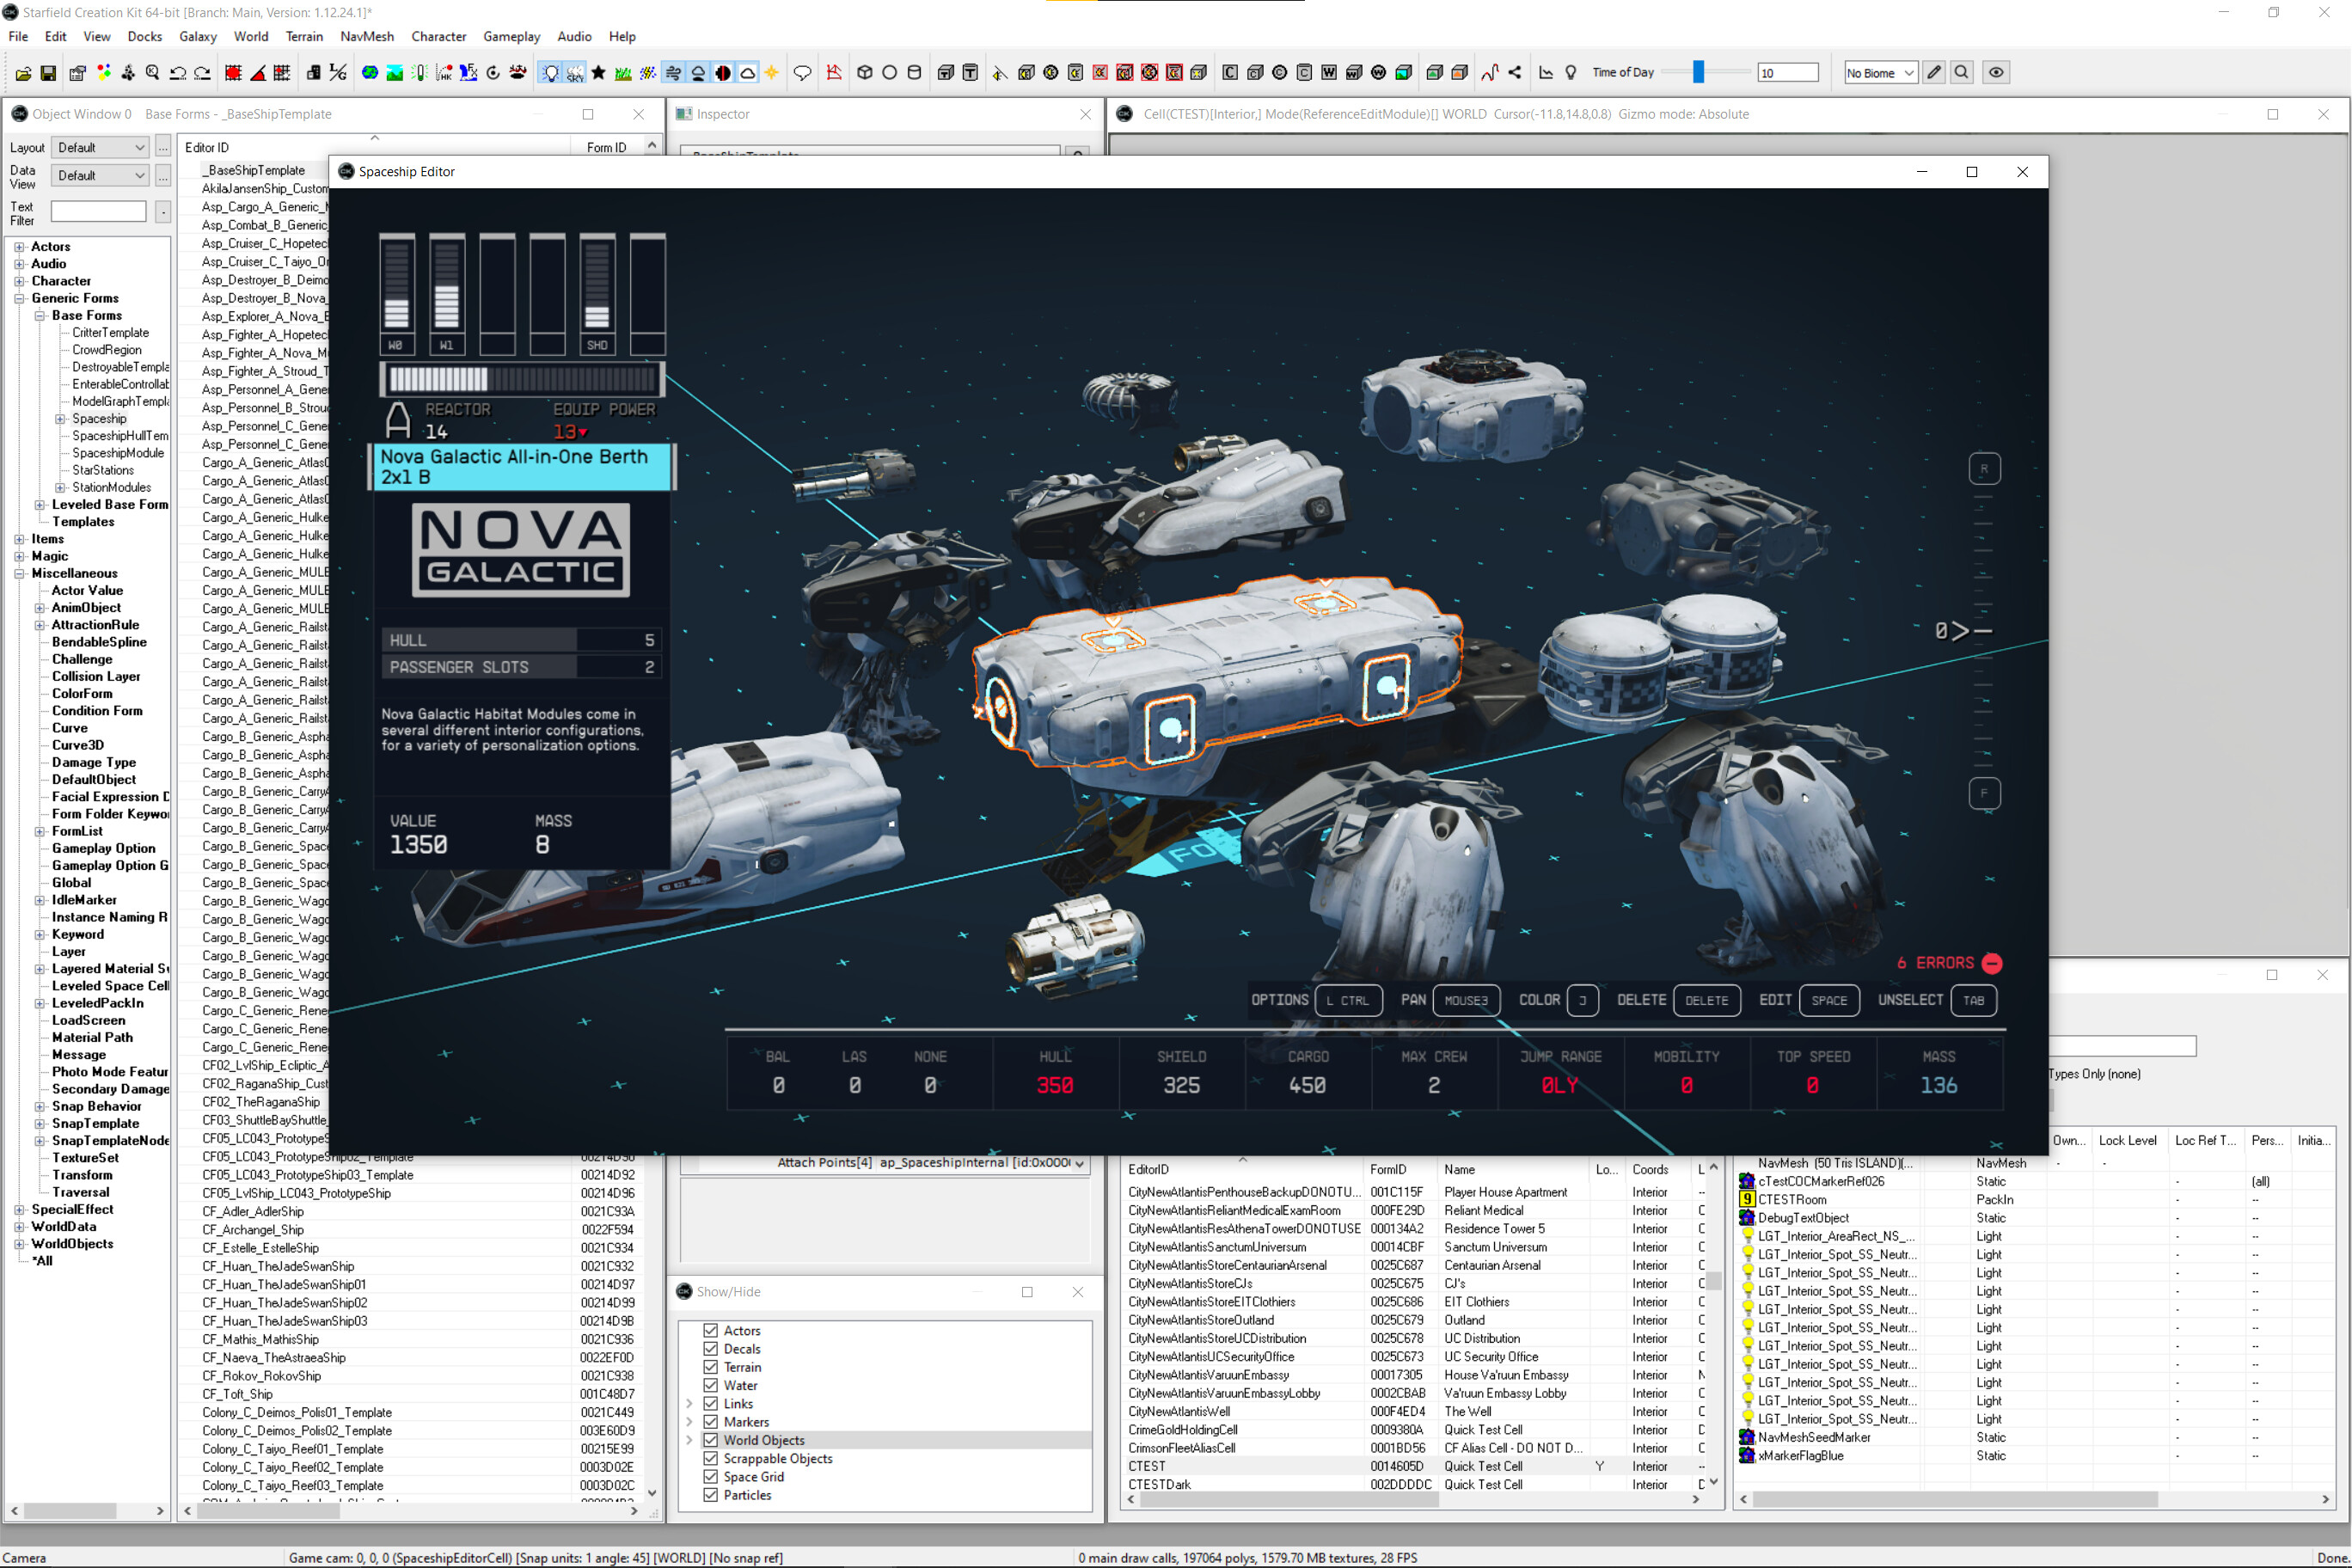Open Preferences from the toolbar icon
2352x1568 pixels.
coord(78,72)
